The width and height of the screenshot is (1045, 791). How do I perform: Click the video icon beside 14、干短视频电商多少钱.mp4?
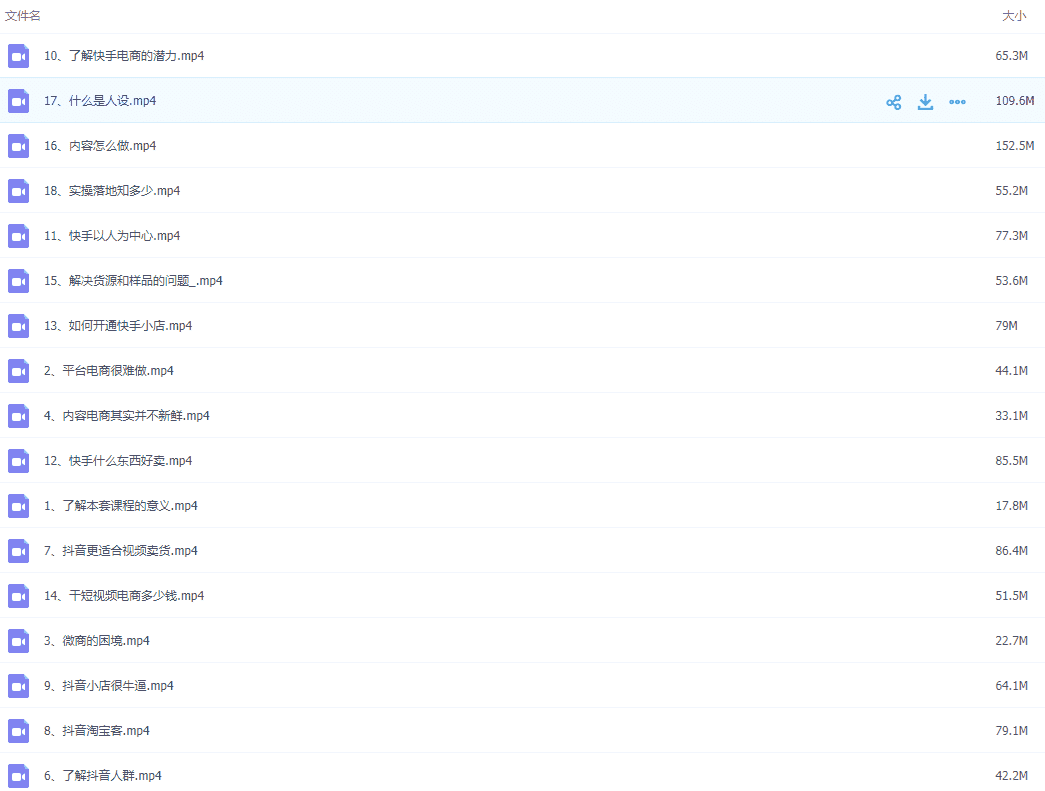tap(19, 596)
